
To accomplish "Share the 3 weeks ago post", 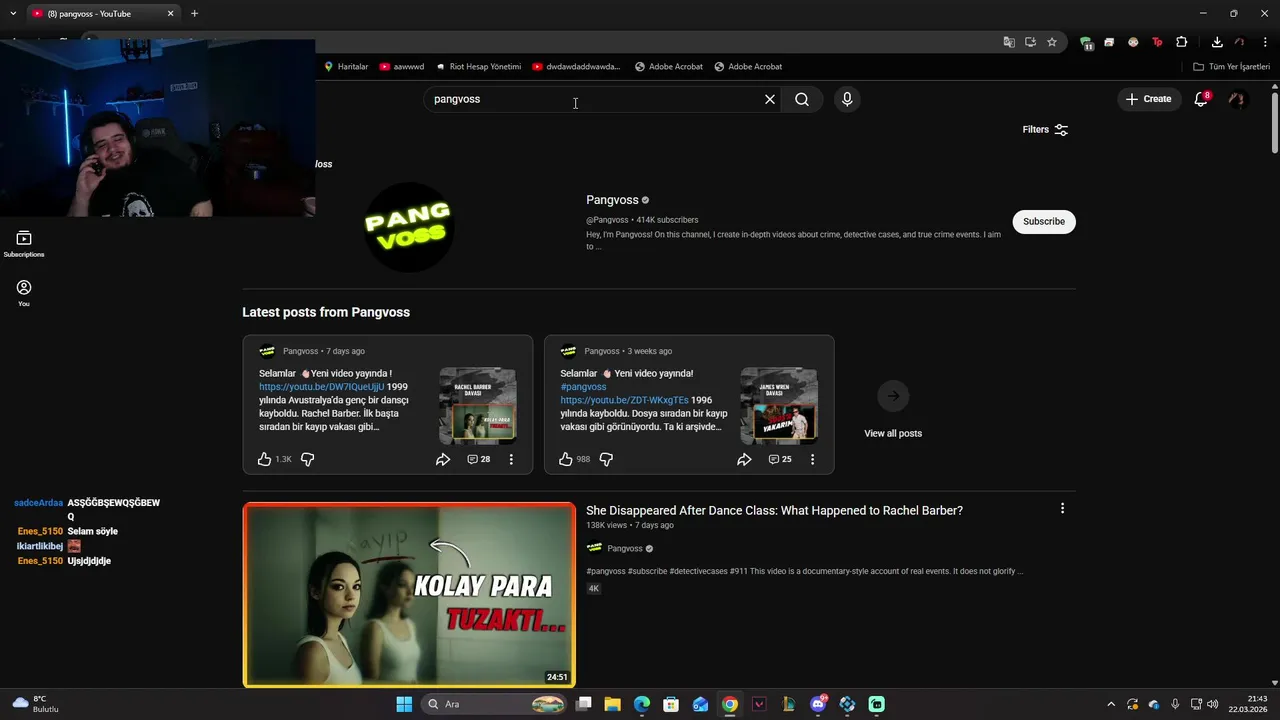I will click(744, 459).
